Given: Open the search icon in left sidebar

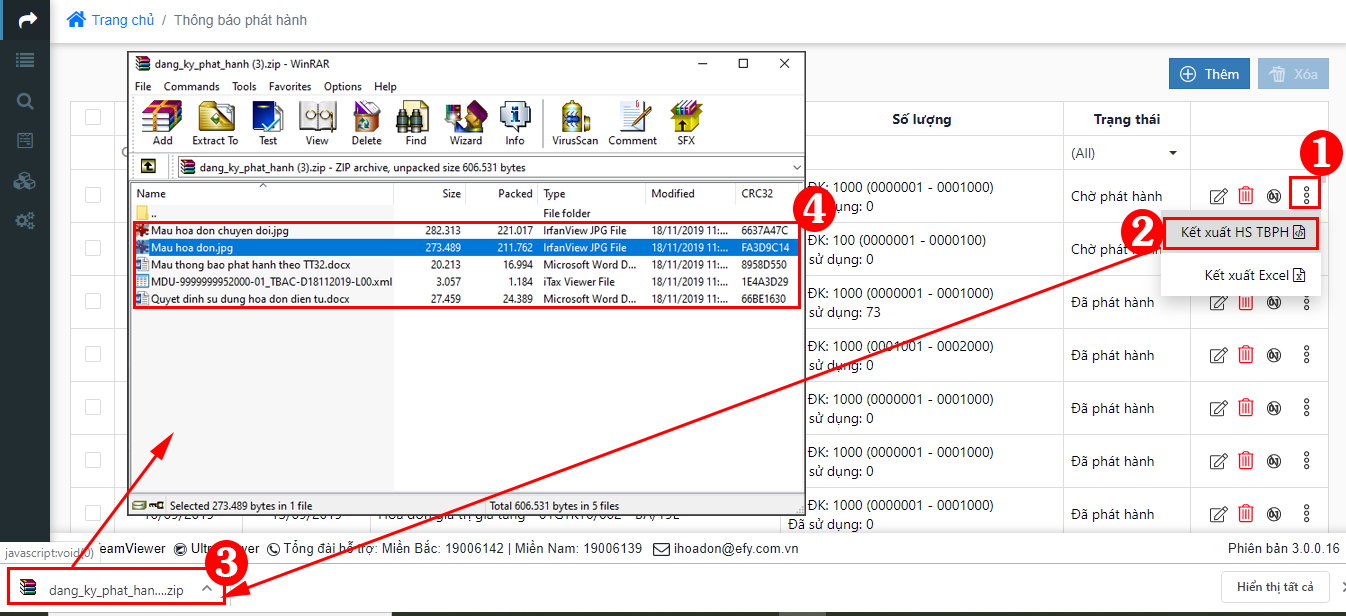Looking at the screenshot, I should 25,101.
